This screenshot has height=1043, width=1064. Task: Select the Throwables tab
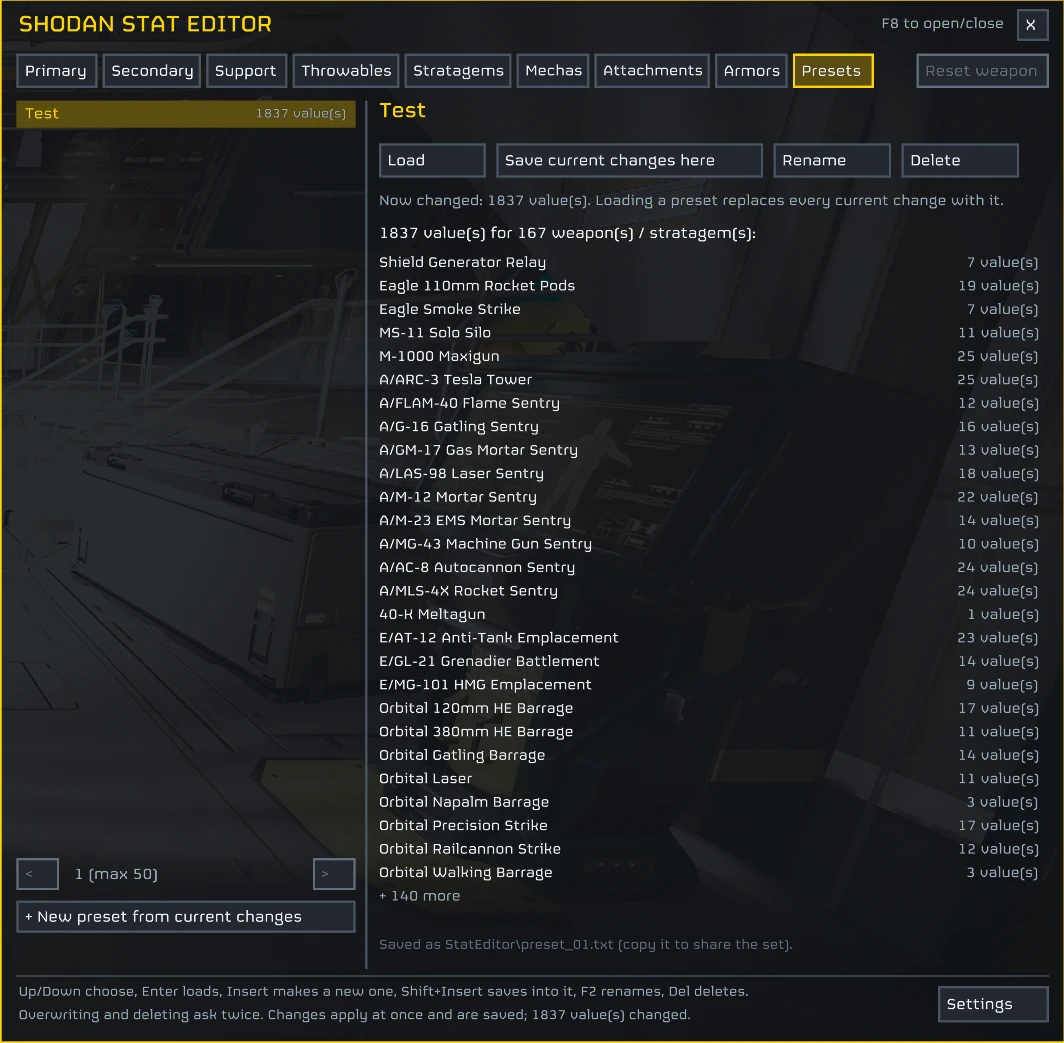pos(346,71)
